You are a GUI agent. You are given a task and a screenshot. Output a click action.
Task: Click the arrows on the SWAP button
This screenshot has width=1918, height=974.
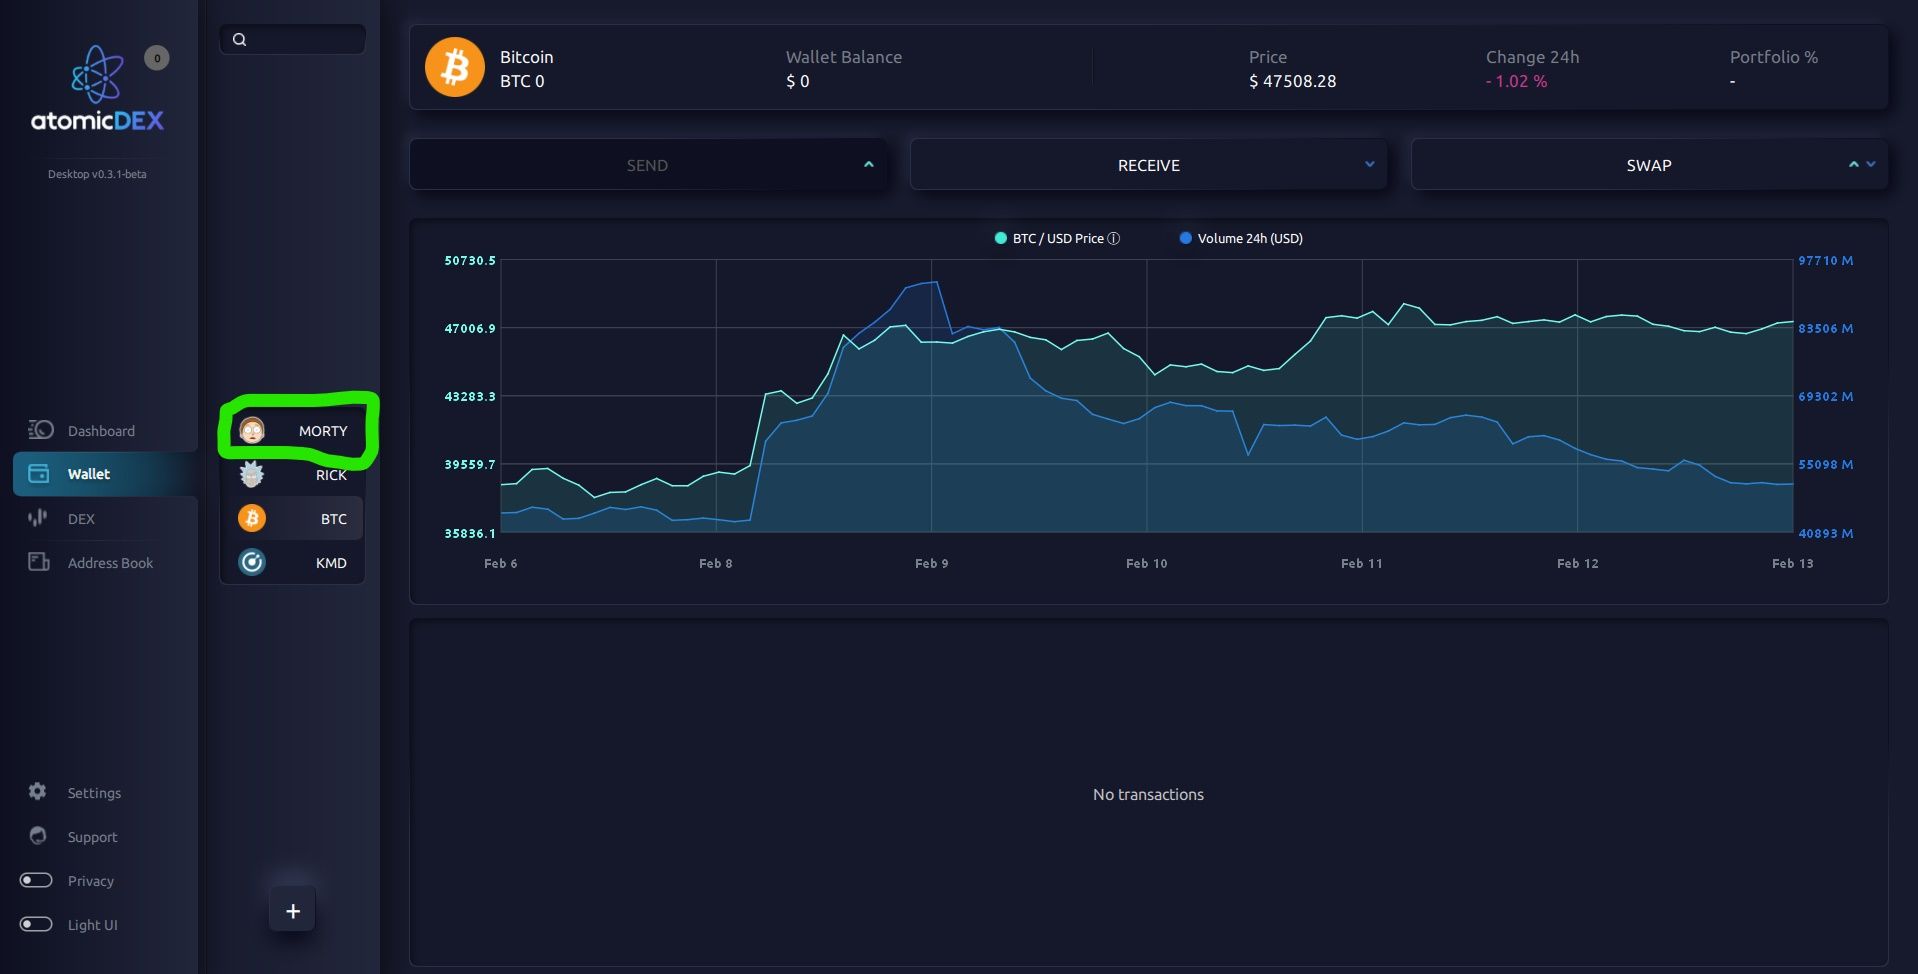tap(1862, 164)
